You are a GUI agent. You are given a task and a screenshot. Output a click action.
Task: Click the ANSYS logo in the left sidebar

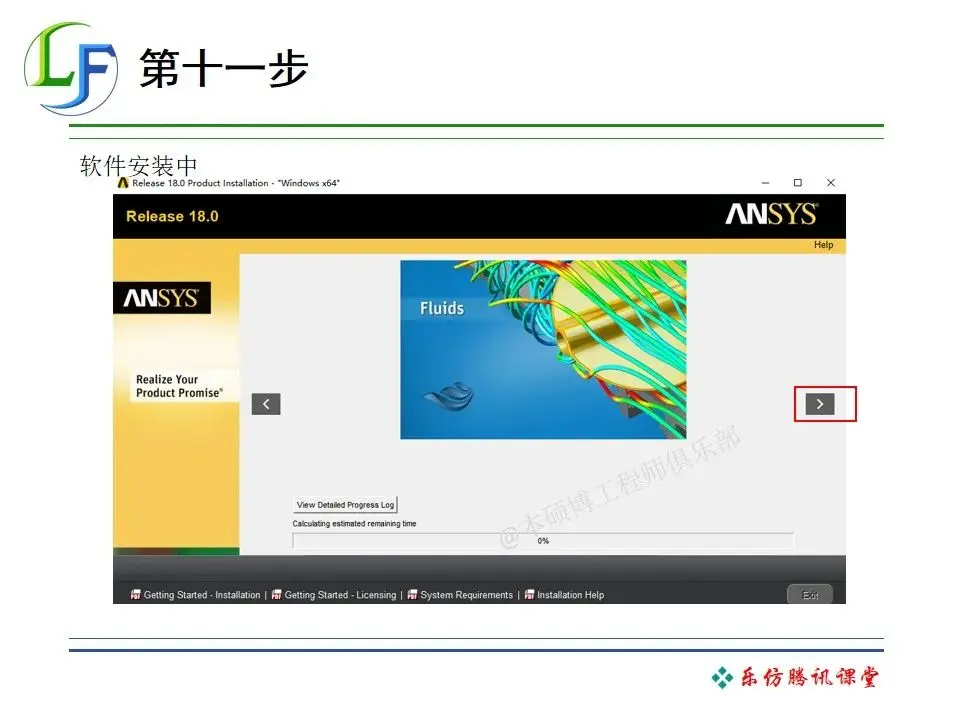(x=162, y=298)
